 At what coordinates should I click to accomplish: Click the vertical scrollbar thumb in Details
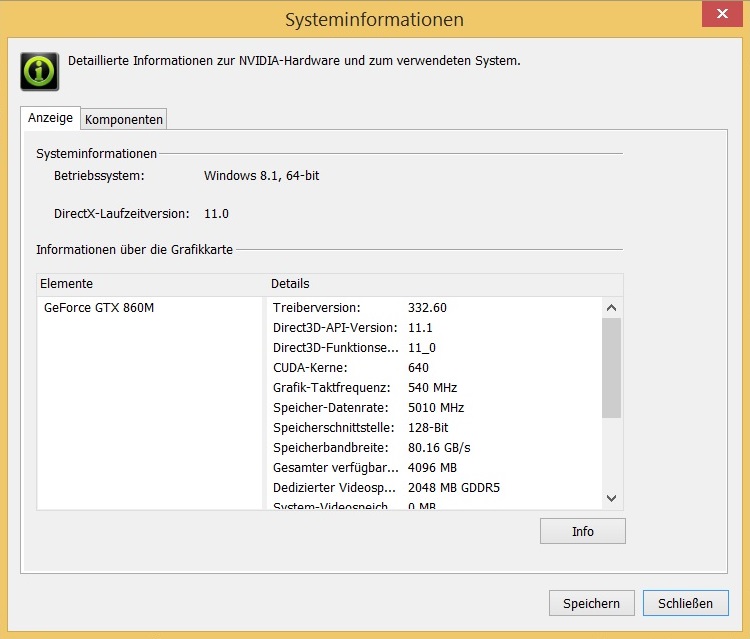(612, 366)
